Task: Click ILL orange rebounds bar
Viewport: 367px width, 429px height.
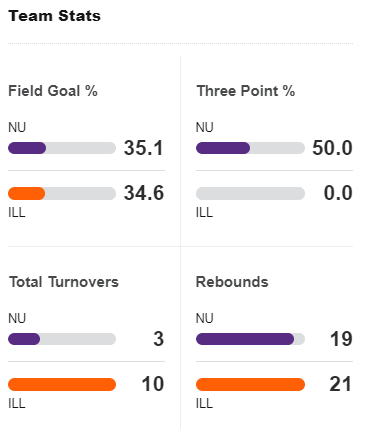Action: pyautogui.click(x=250, y=384)
